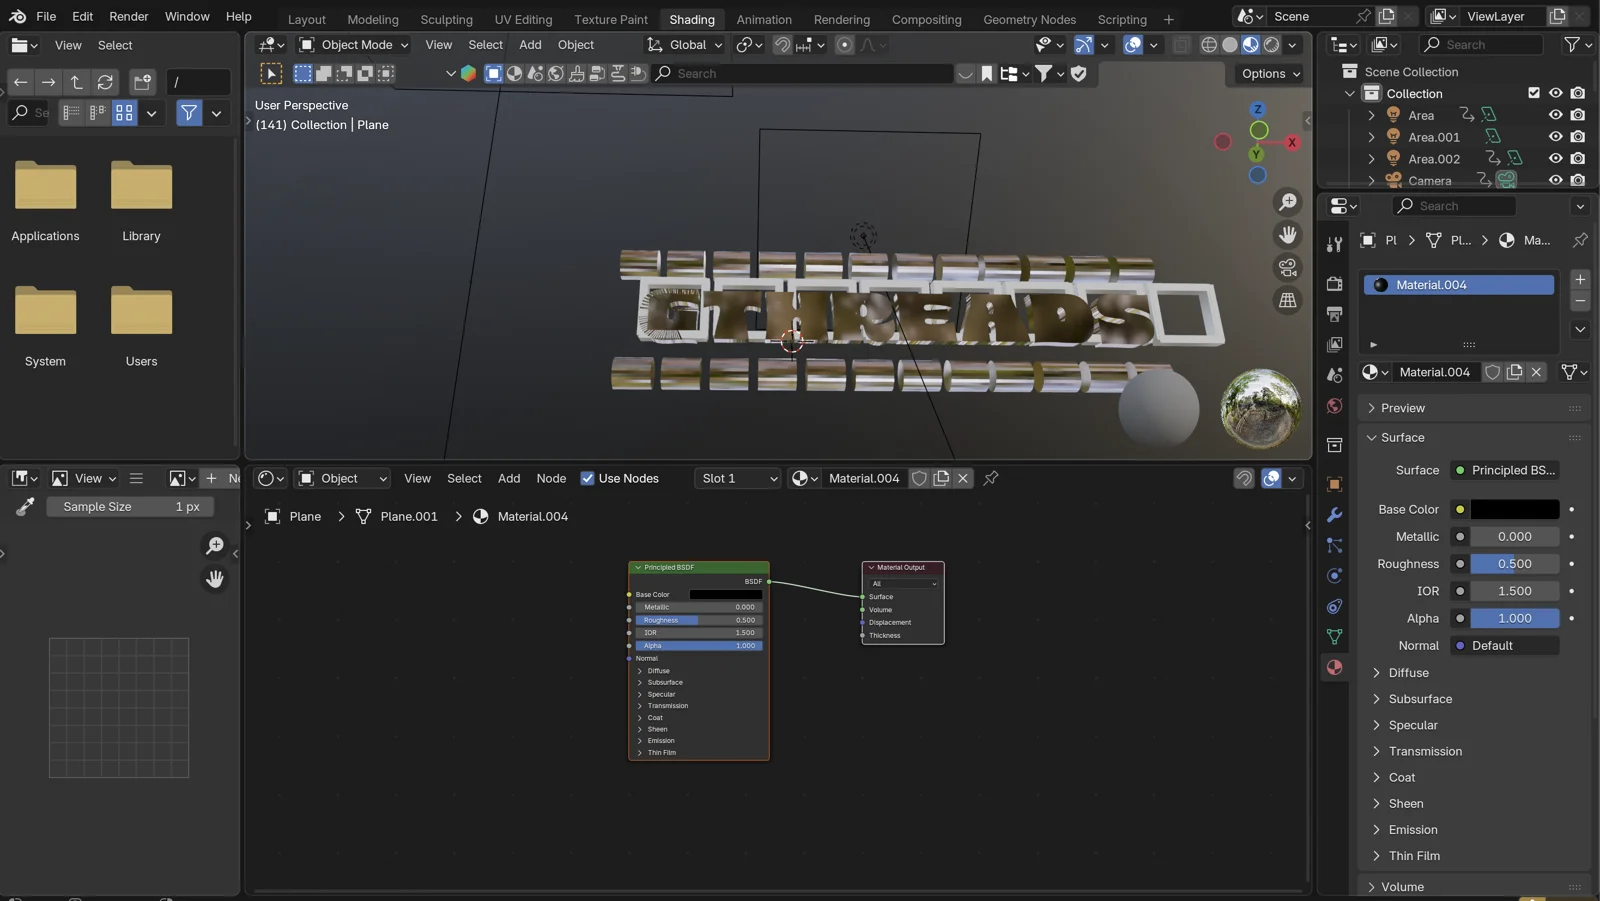Image resolution: width=1600 pixels, height=901 pixels.
Task: Open the Global transform orientation dropdown
Action: click(x=685, y=45)
